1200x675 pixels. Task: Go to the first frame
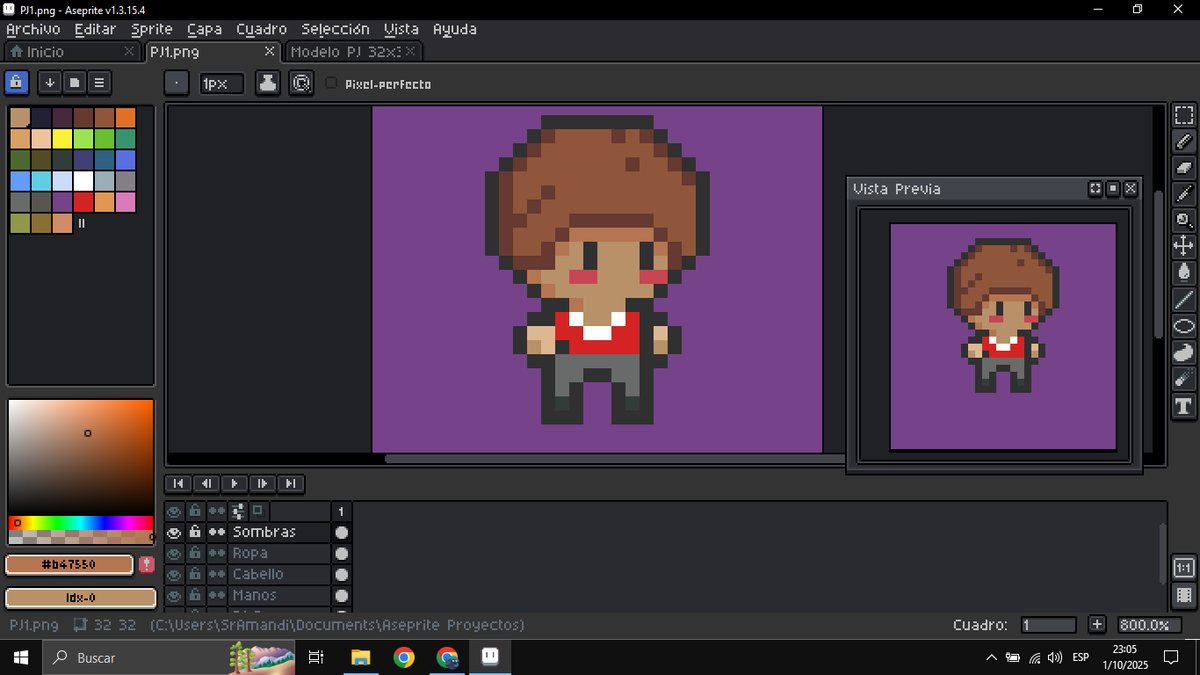click(x=178, y=484)
